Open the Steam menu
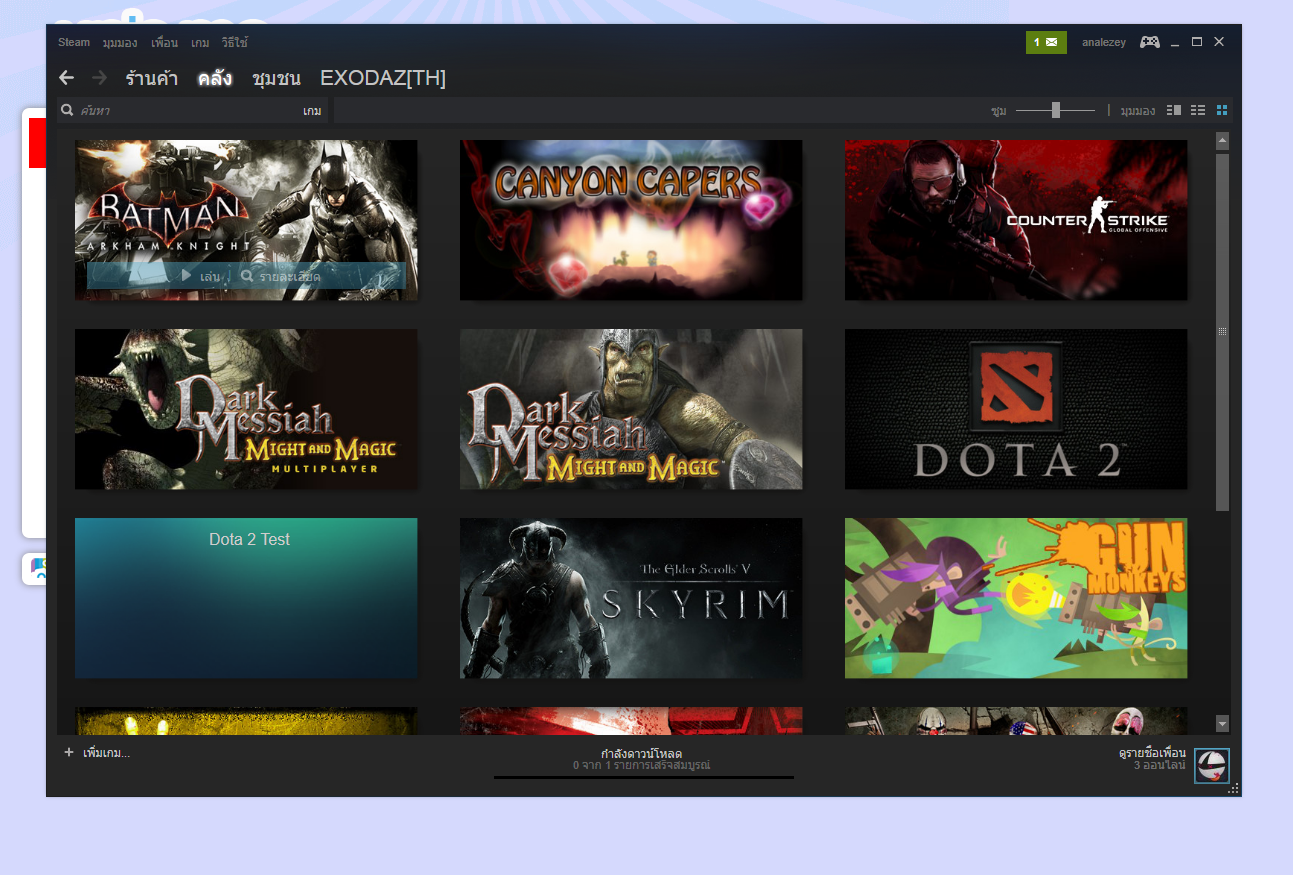Screen dimensions: 1293x875 pyautogui.click(x=74, y=43)
